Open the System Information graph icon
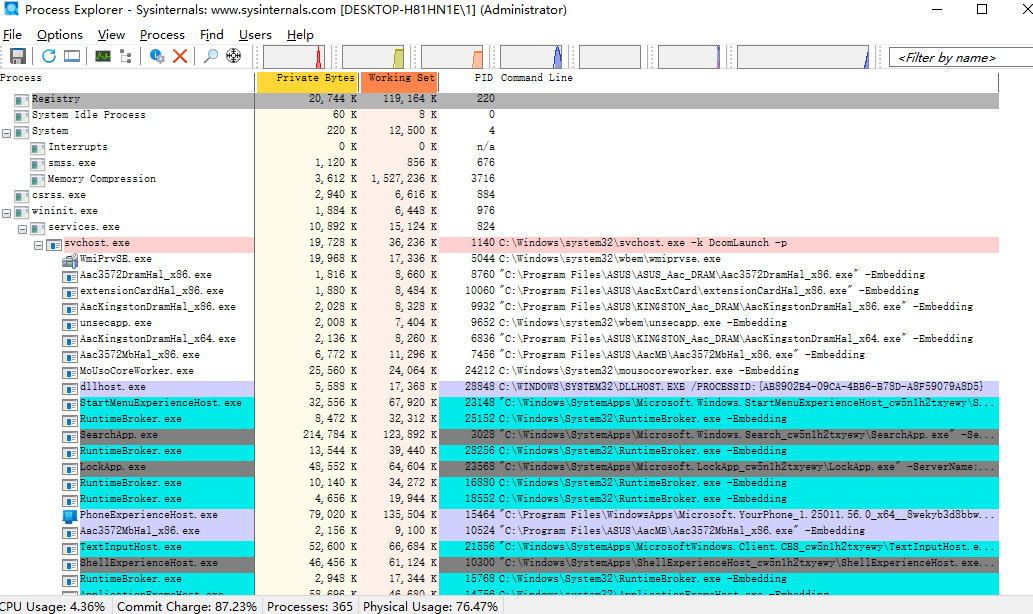1033x614 pixels. (x=103, y=56)
